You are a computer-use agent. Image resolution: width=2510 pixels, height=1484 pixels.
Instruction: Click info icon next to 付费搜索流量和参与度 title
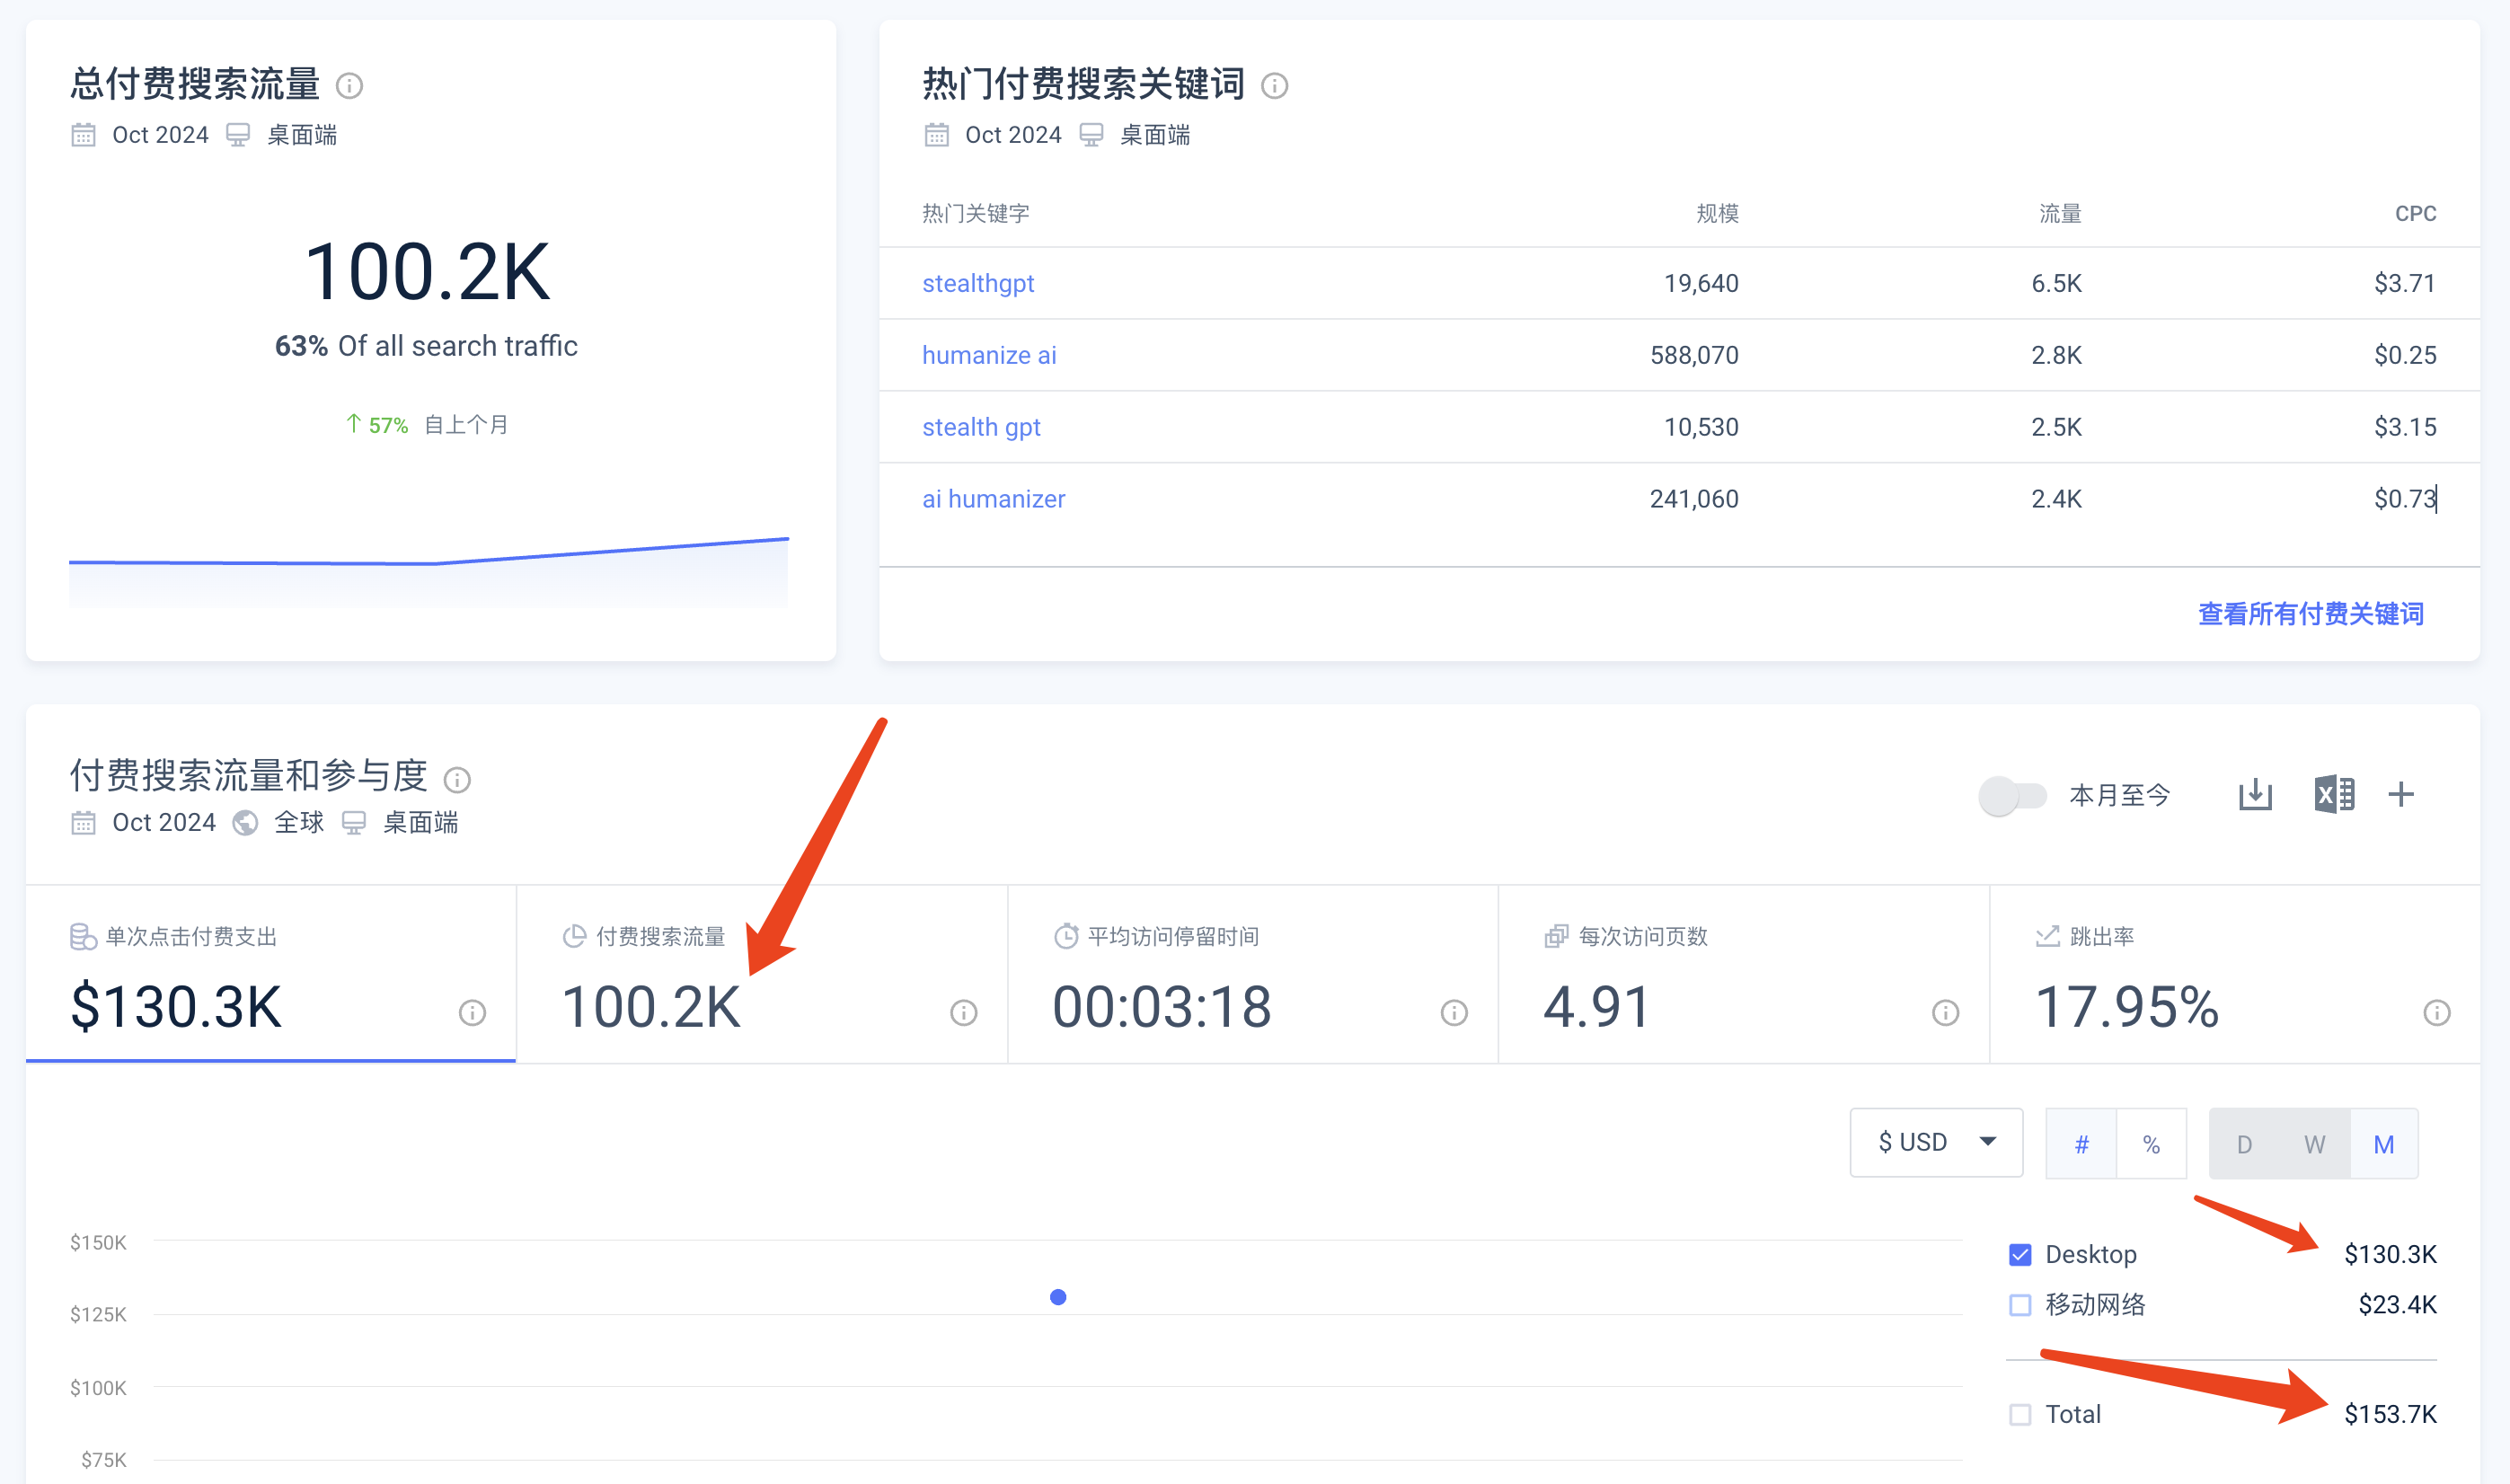point(457,779)
